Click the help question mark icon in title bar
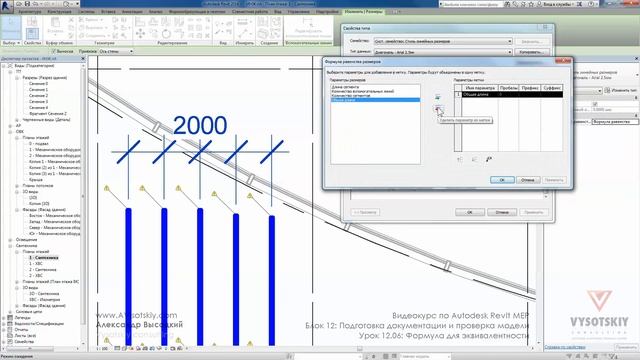The height and width of the screenshot is (360, 640). (591, 4)
